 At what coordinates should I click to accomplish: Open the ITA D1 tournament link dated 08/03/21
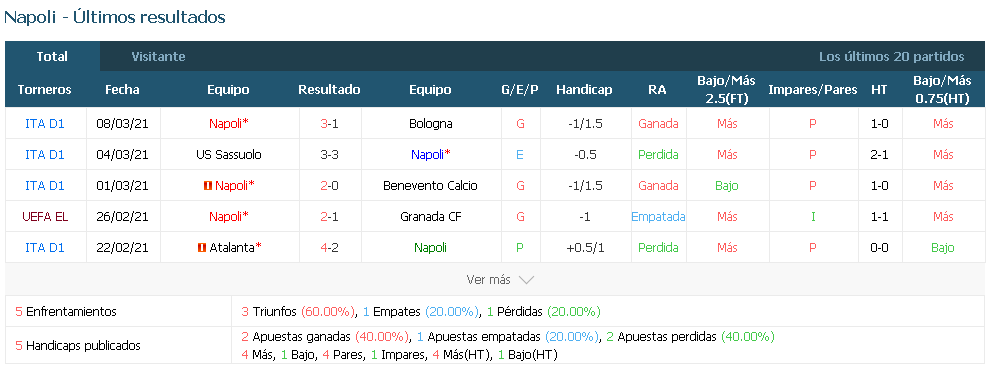[x=45, y=123]
